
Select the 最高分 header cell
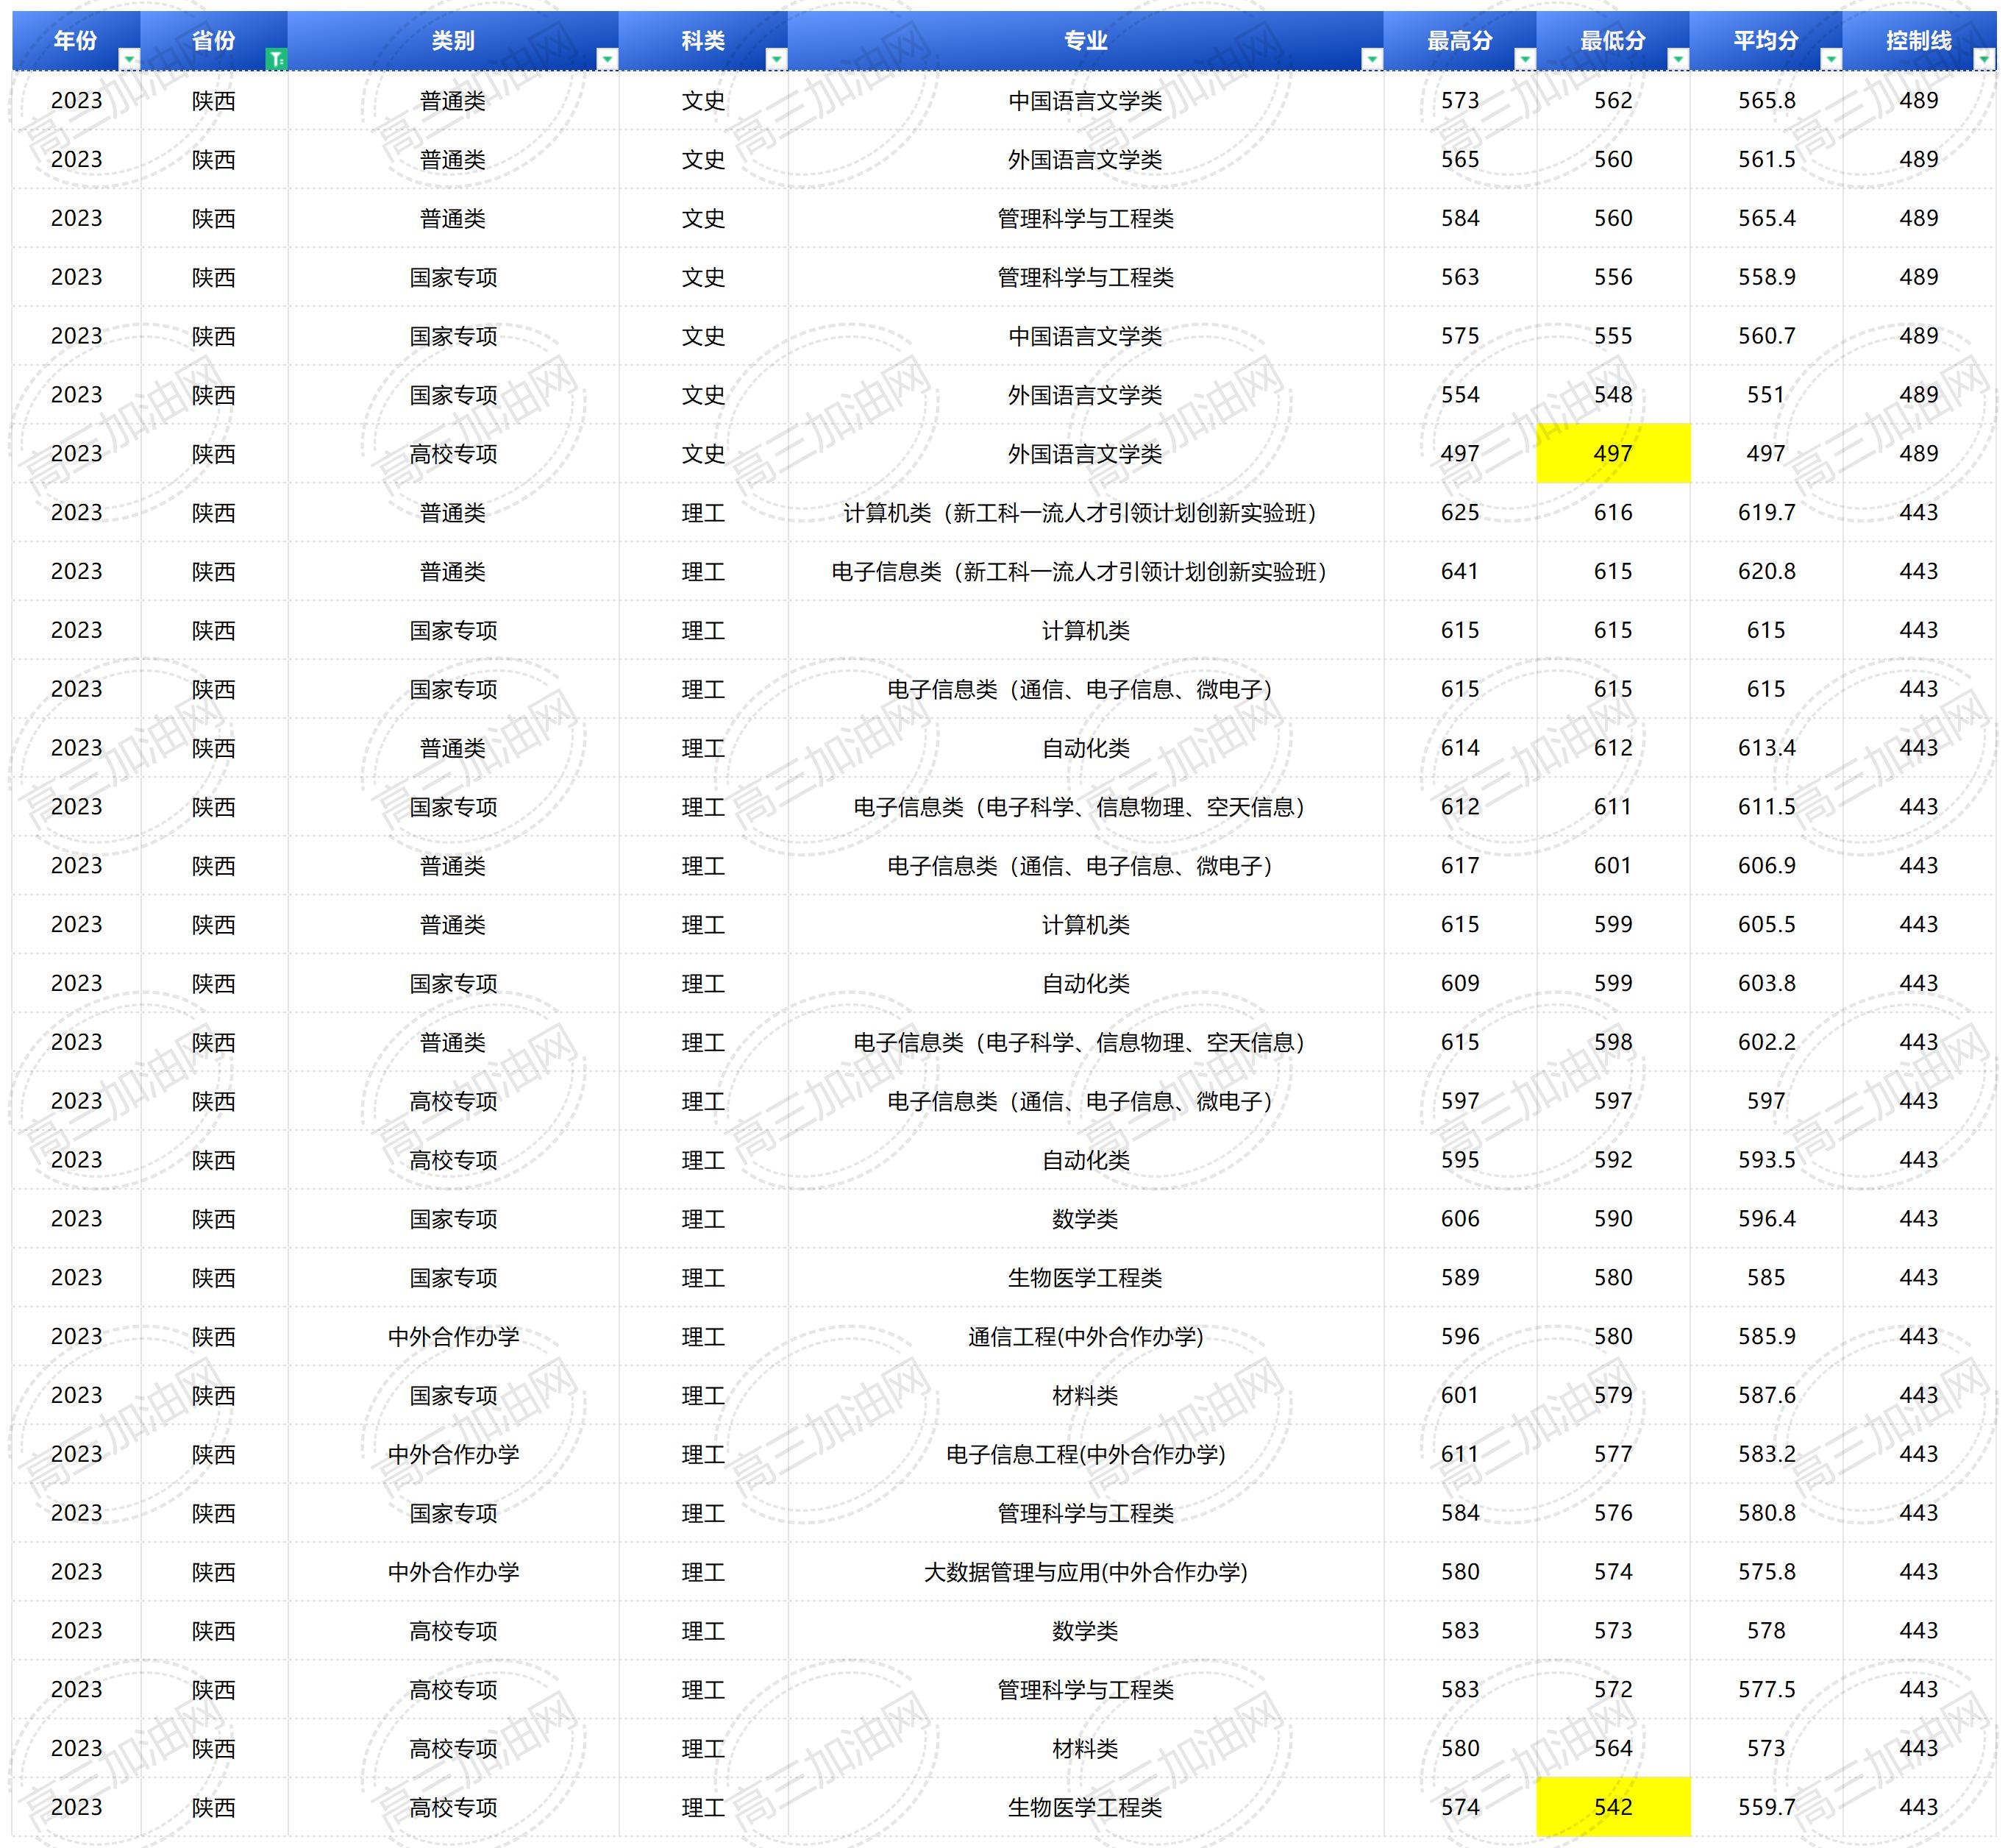pos(1460,41)
